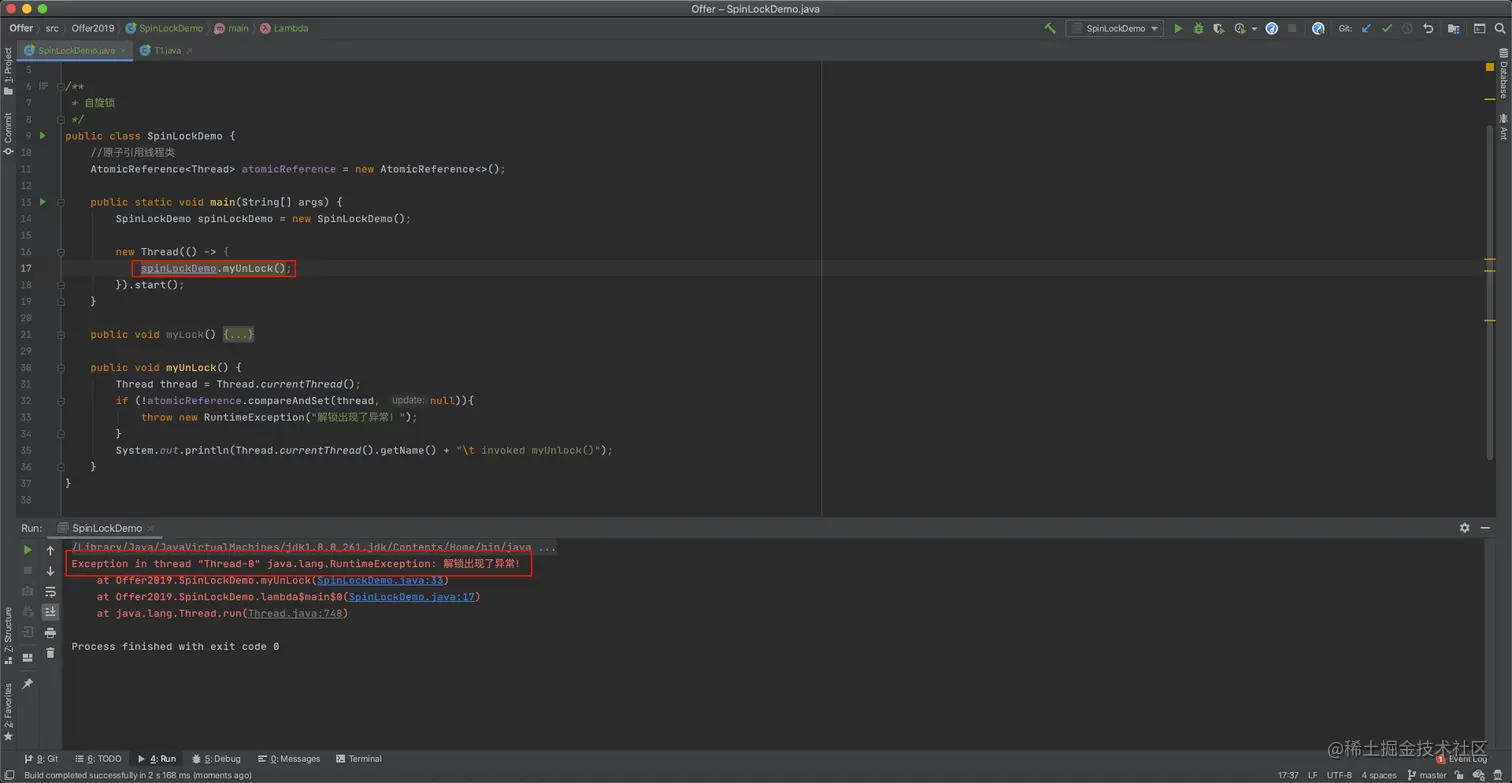1512x783 pixels.
Task: Toggle scroll to end in Run console
Action: [x=50, y=611]
